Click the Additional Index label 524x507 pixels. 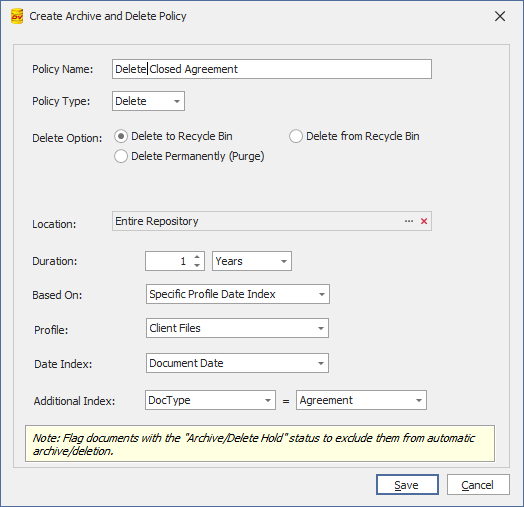click(74, 401)
